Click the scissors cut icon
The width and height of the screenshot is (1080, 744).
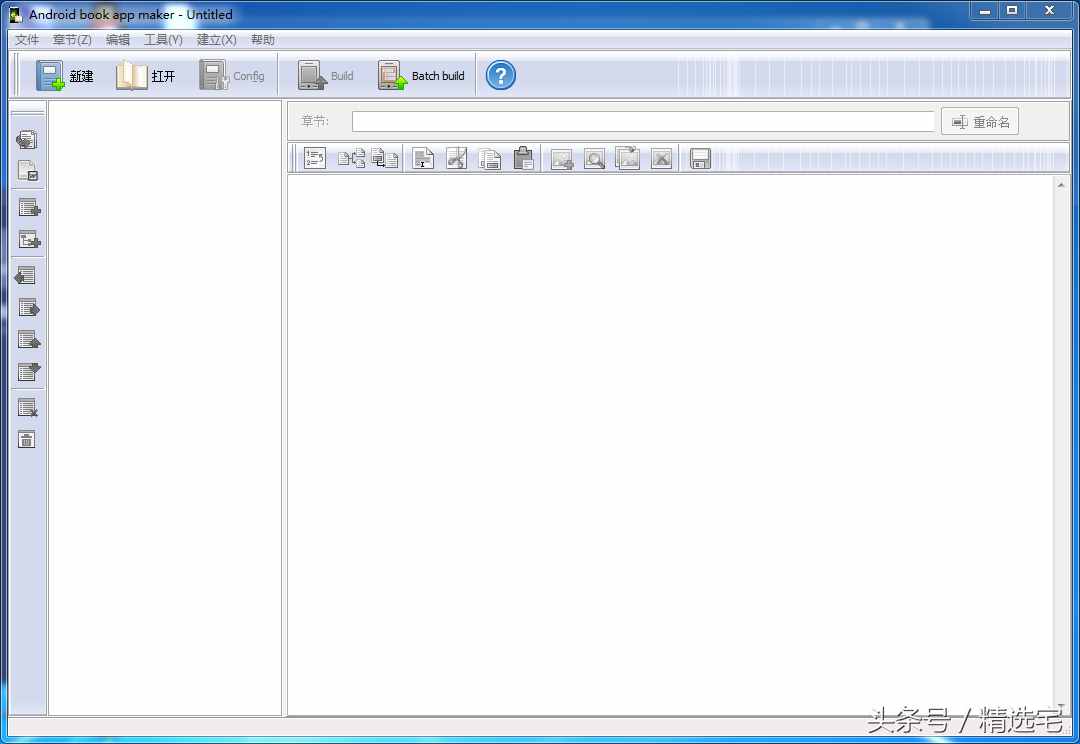coord(456,158)
